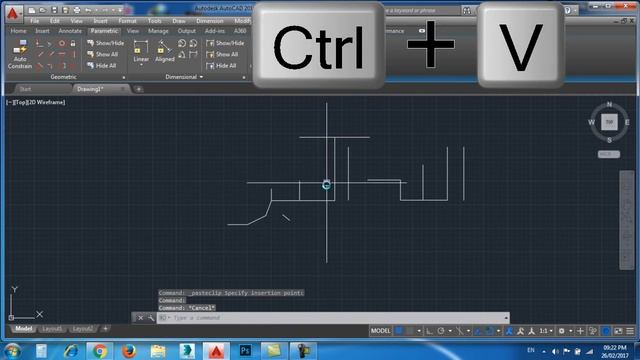Viewport: 640px width, 360px height.
Task: Click the Save icon in quick access toolbar
Action: [x=54, y=10]
